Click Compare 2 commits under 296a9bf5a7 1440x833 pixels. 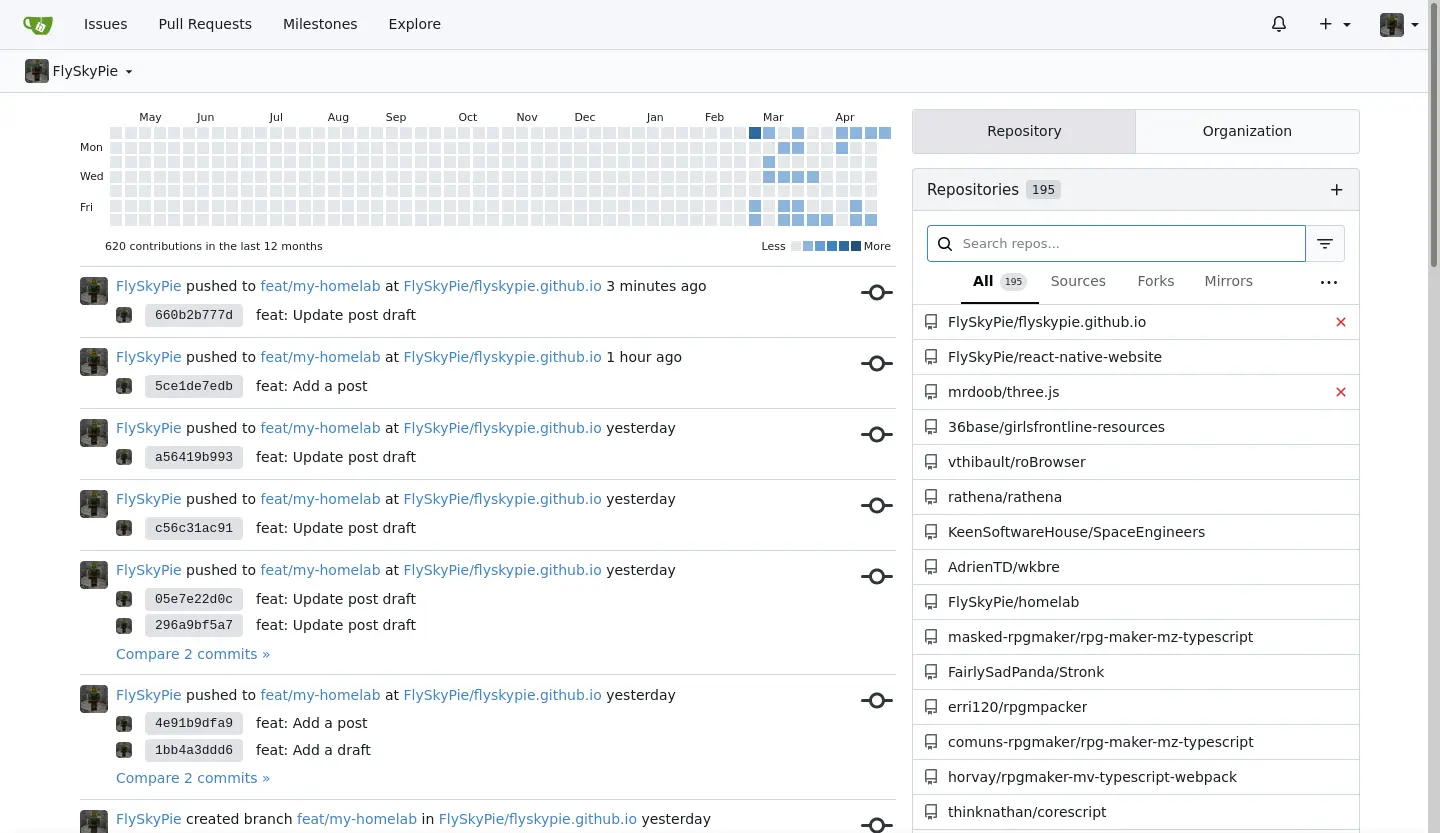[193, 654]
